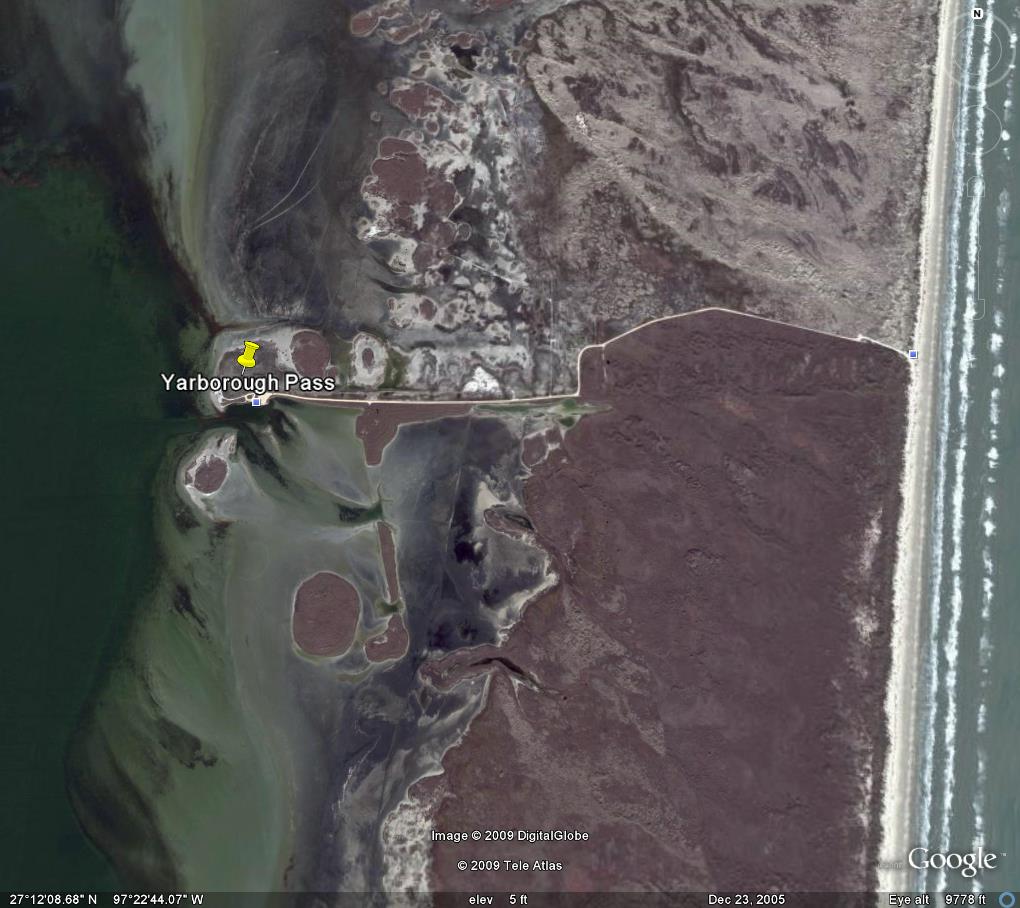Open blue square marker below Yarborough Pass

coord(256,402)
